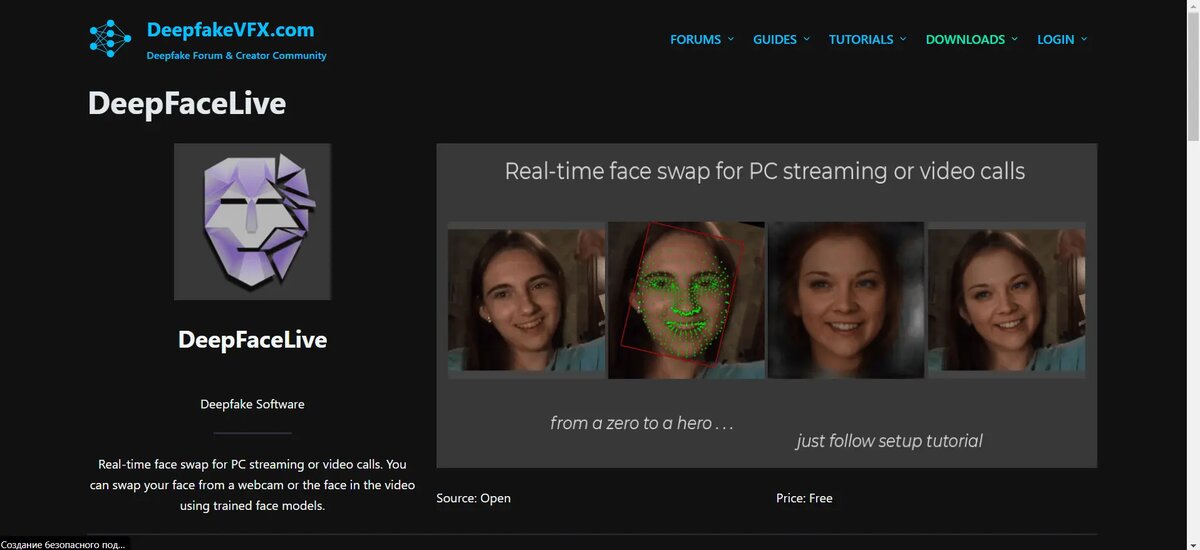Open the GUIDES menu
This screenshot has height=550, width=1200.
click(775, 40)
